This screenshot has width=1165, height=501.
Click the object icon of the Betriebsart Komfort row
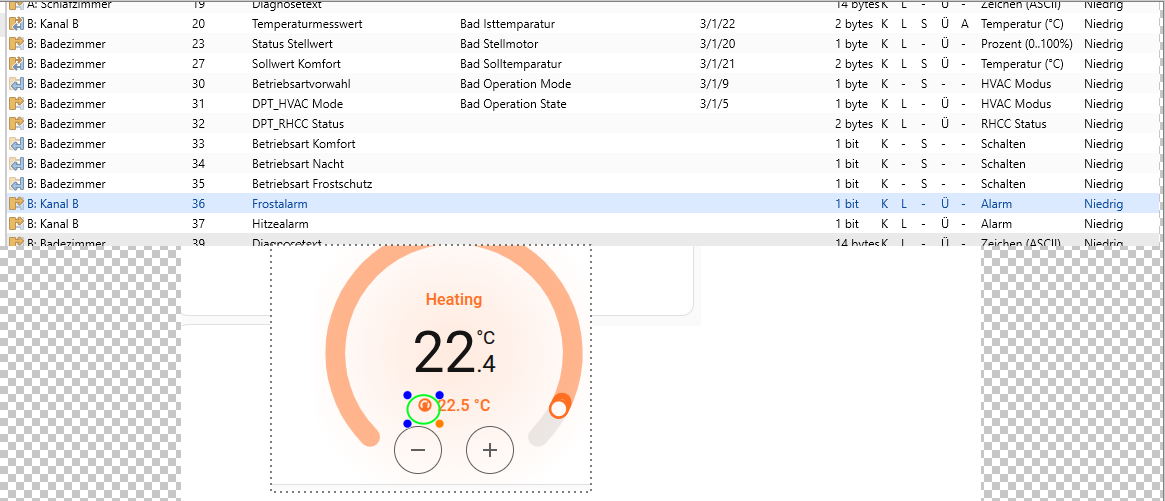coord(16,143)
